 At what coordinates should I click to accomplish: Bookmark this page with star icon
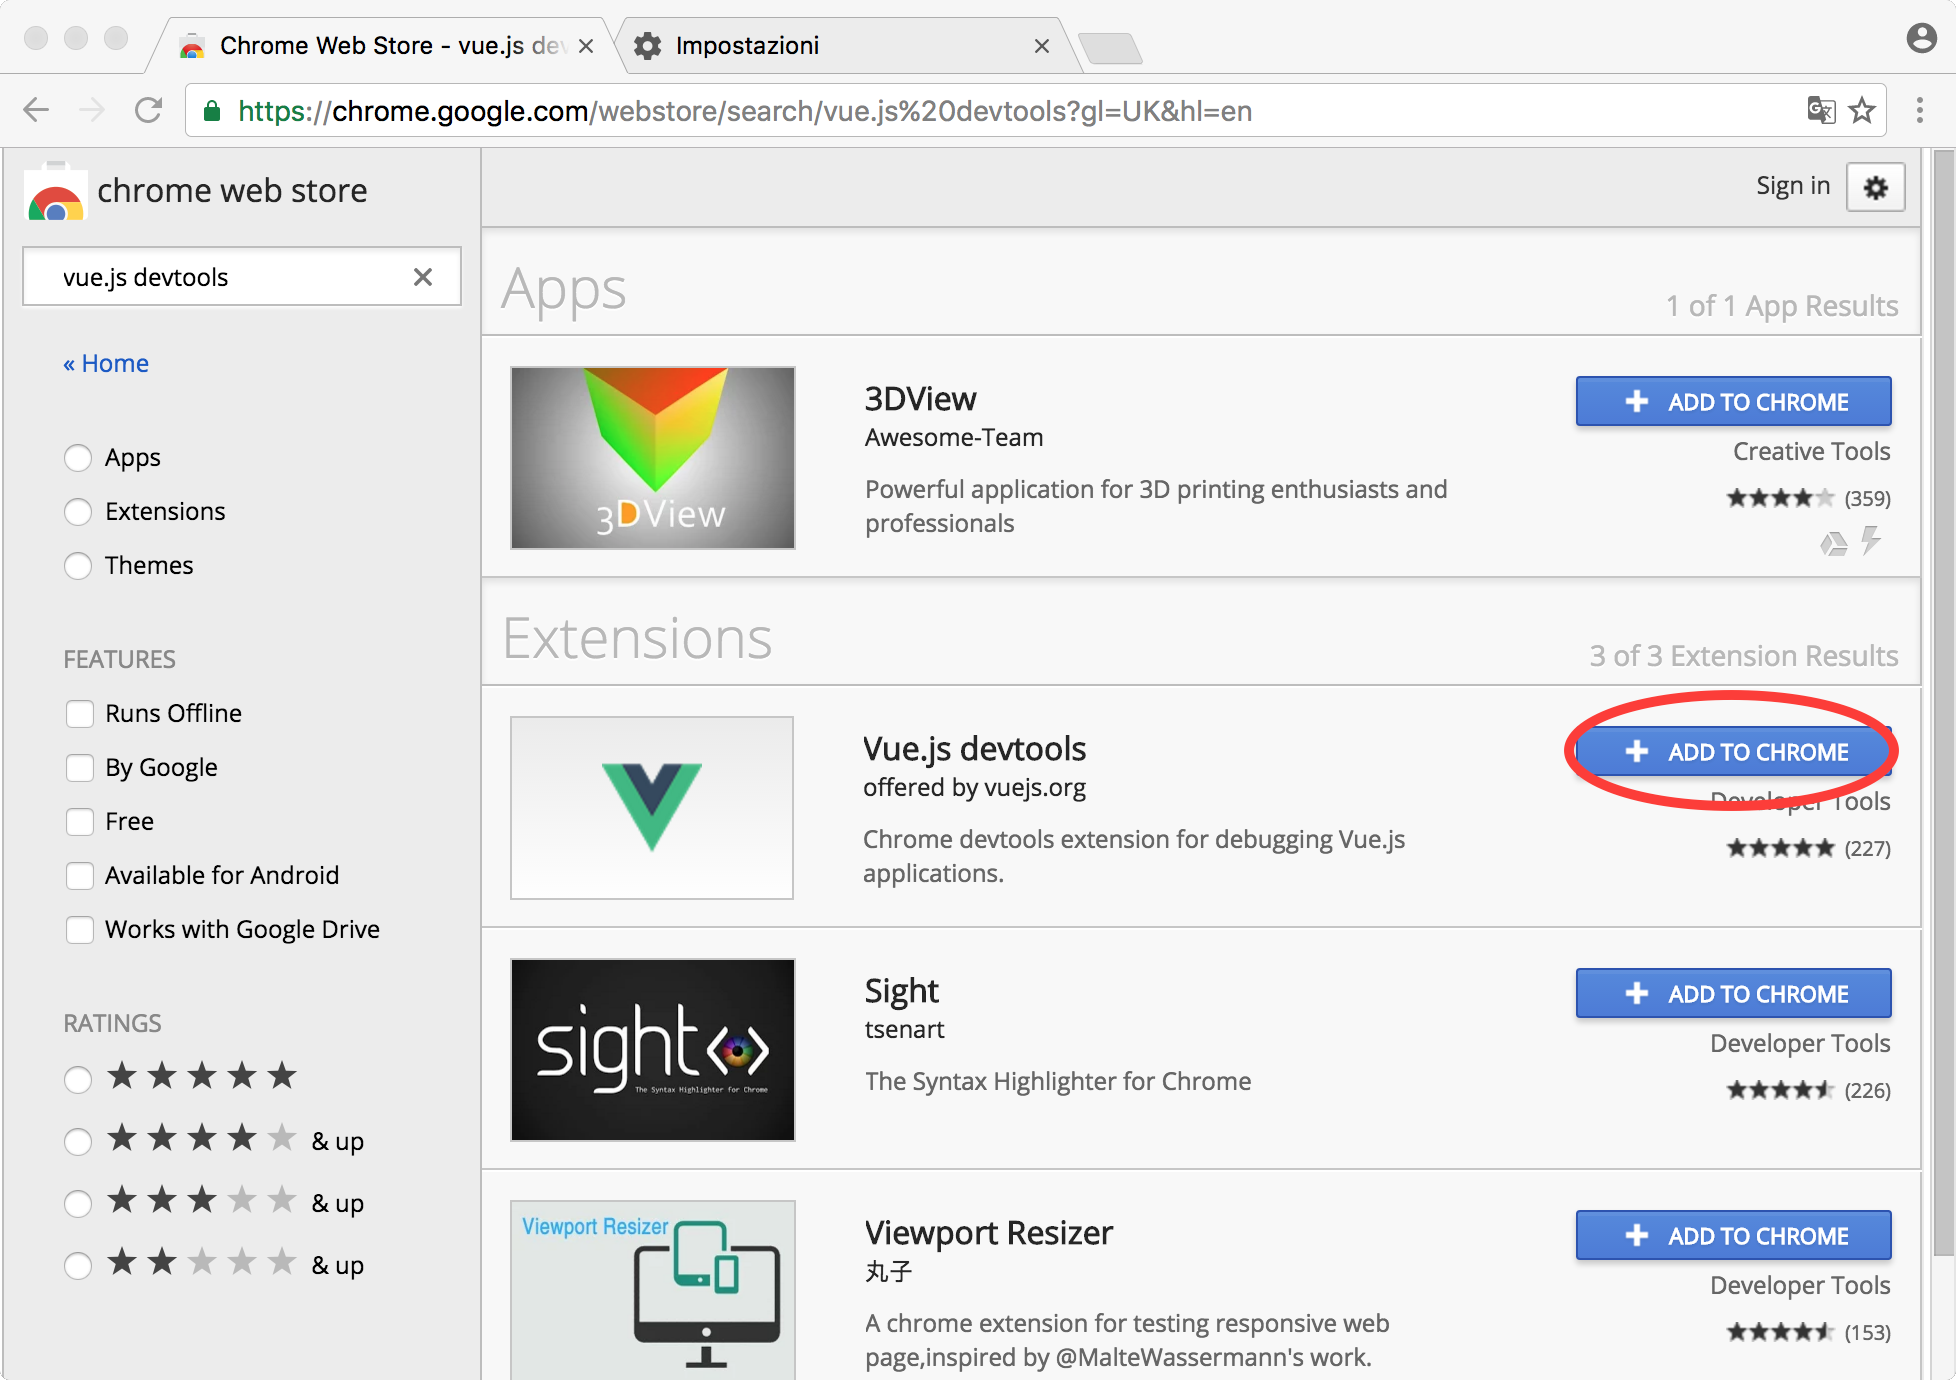coord(1862,110)
